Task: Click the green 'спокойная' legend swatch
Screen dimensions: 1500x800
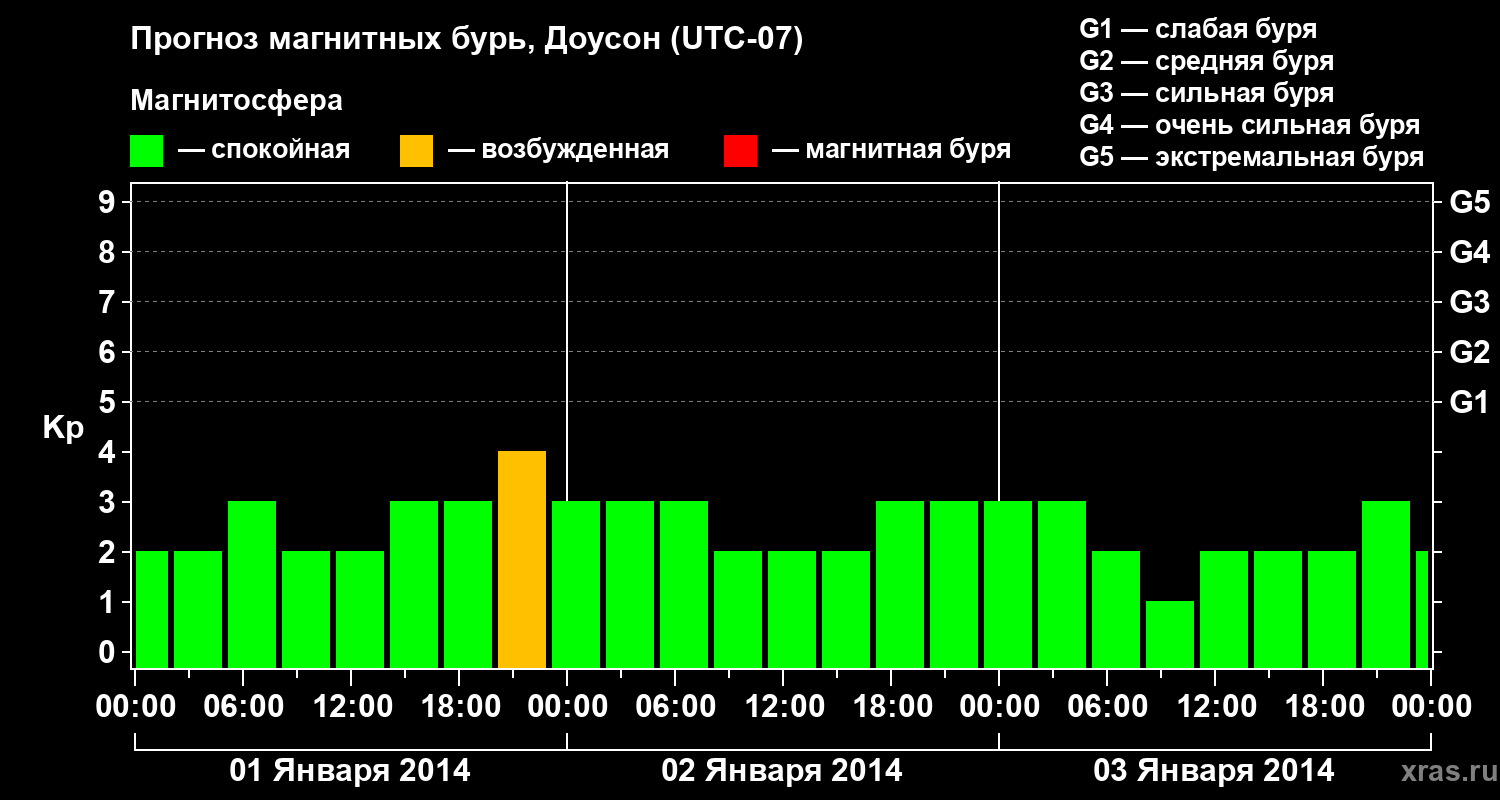Action: (x=147, y=151)
